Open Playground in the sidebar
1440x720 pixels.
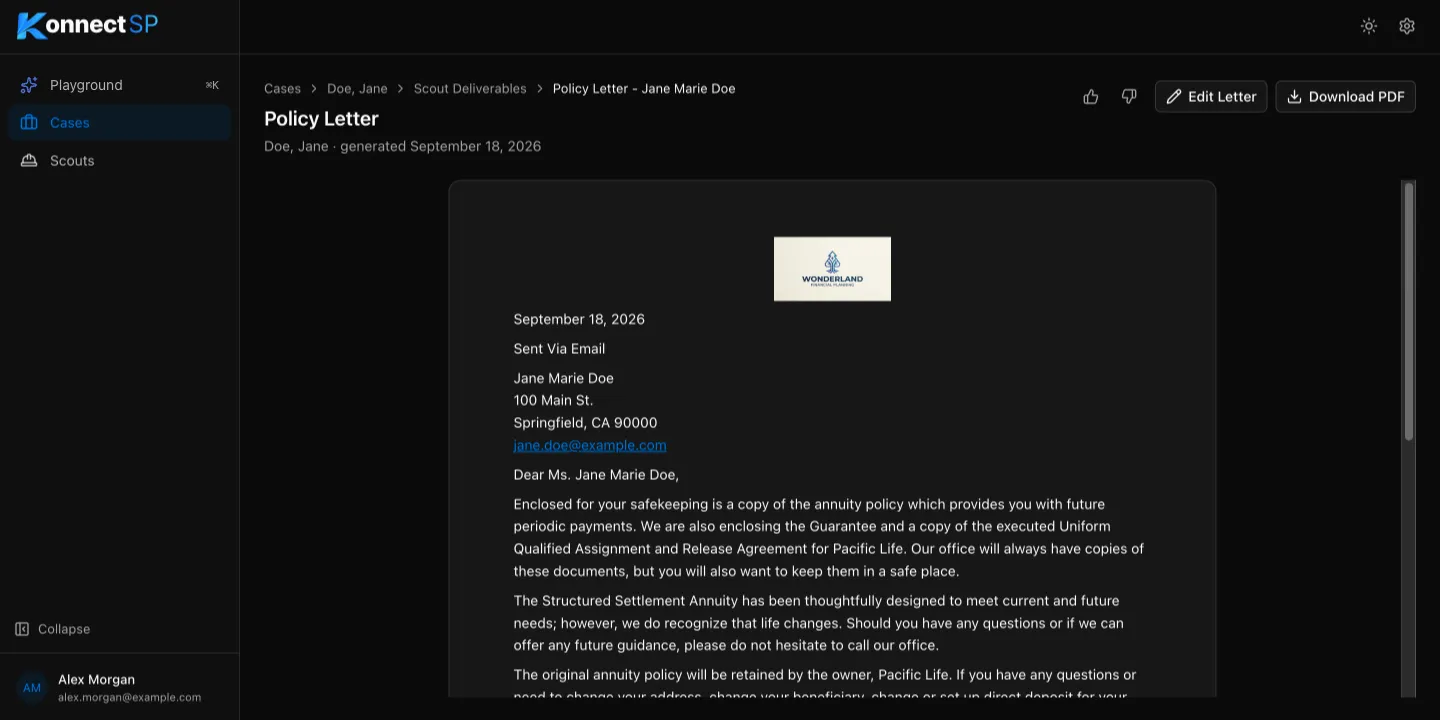coord(119,85)
